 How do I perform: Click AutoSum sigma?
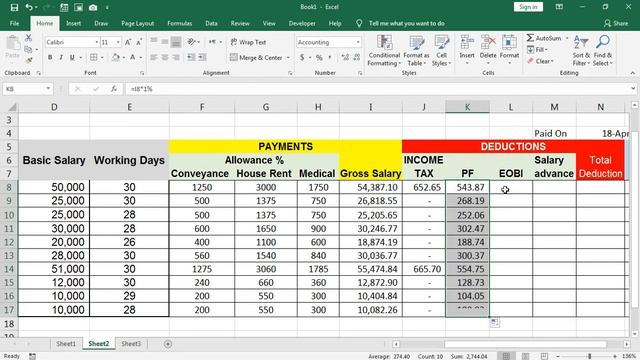pyautogui.click(x=530, y=38)
